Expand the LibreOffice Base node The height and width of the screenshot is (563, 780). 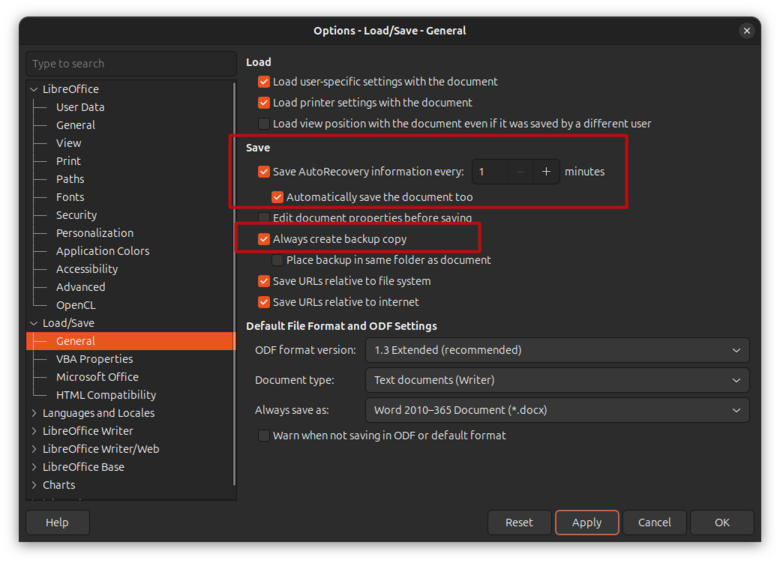tap(34, 467)
